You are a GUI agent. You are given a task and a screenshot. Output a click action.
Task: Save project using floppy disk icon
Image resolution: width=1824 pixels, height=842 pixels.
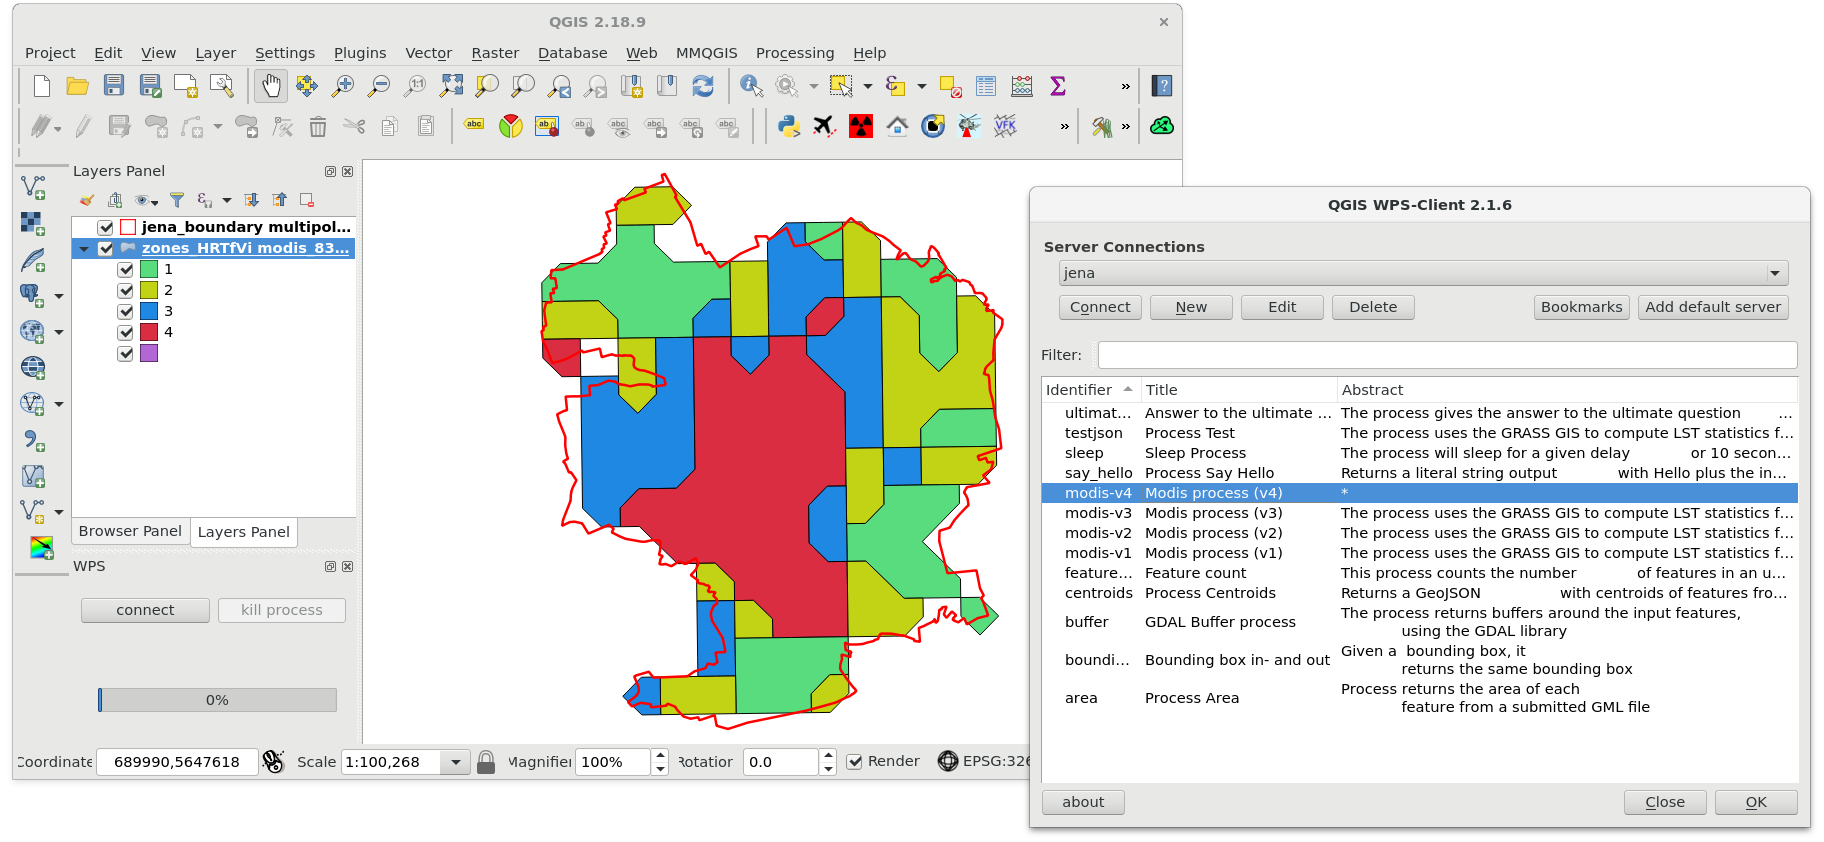pos(114,86)
